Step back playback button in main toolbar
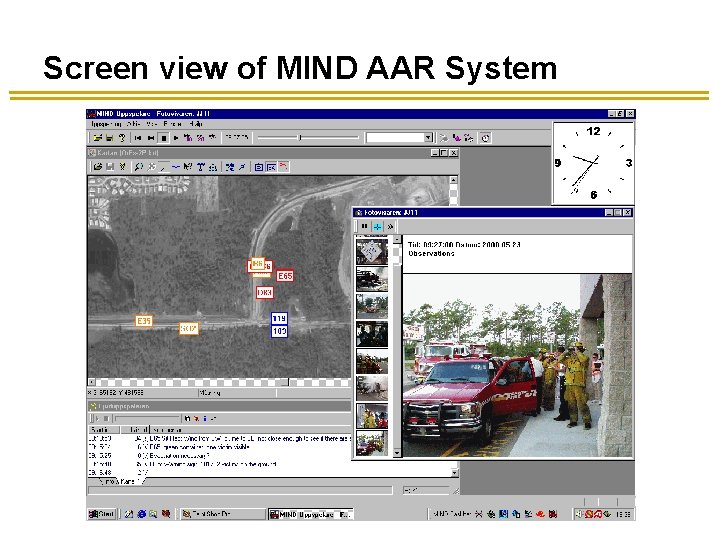This screenshot has width=720, height=540. click(x=151, y=137)
